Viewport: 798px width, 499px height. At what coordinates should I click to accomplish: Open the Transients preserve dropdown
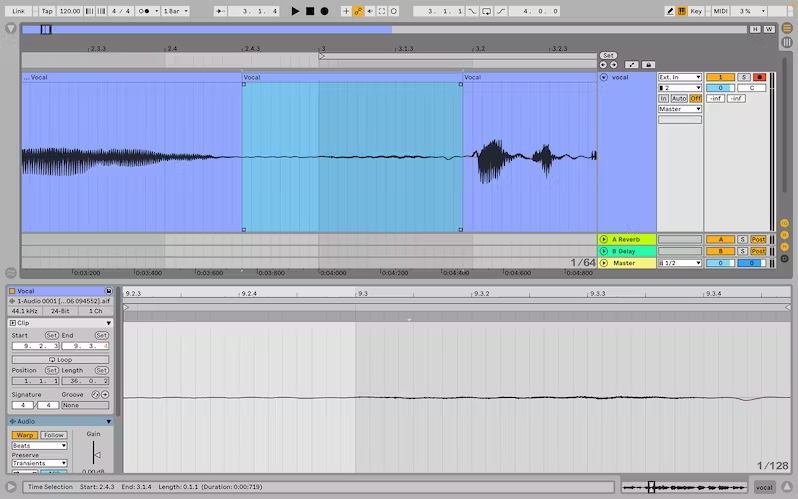[x=39, y=463]
